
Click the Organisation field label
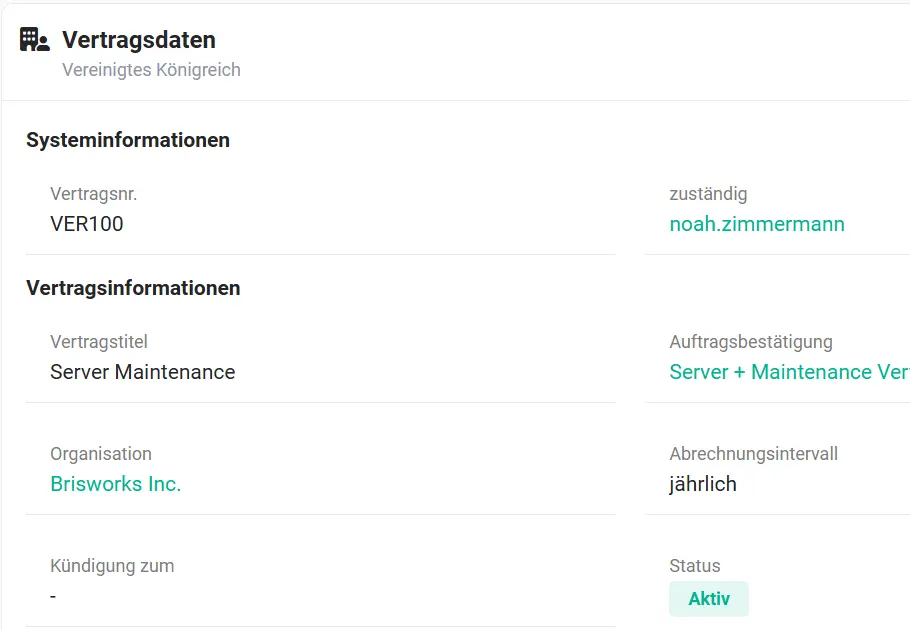[101, 454]
